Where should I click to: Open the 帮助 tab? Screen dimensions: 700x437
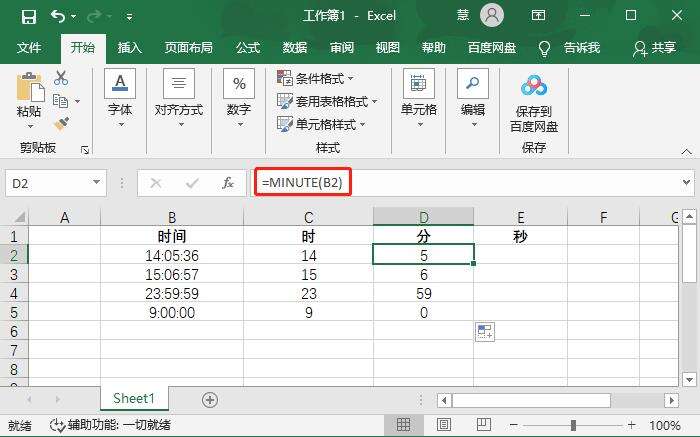pyautogui.click(x=433, y=47)
